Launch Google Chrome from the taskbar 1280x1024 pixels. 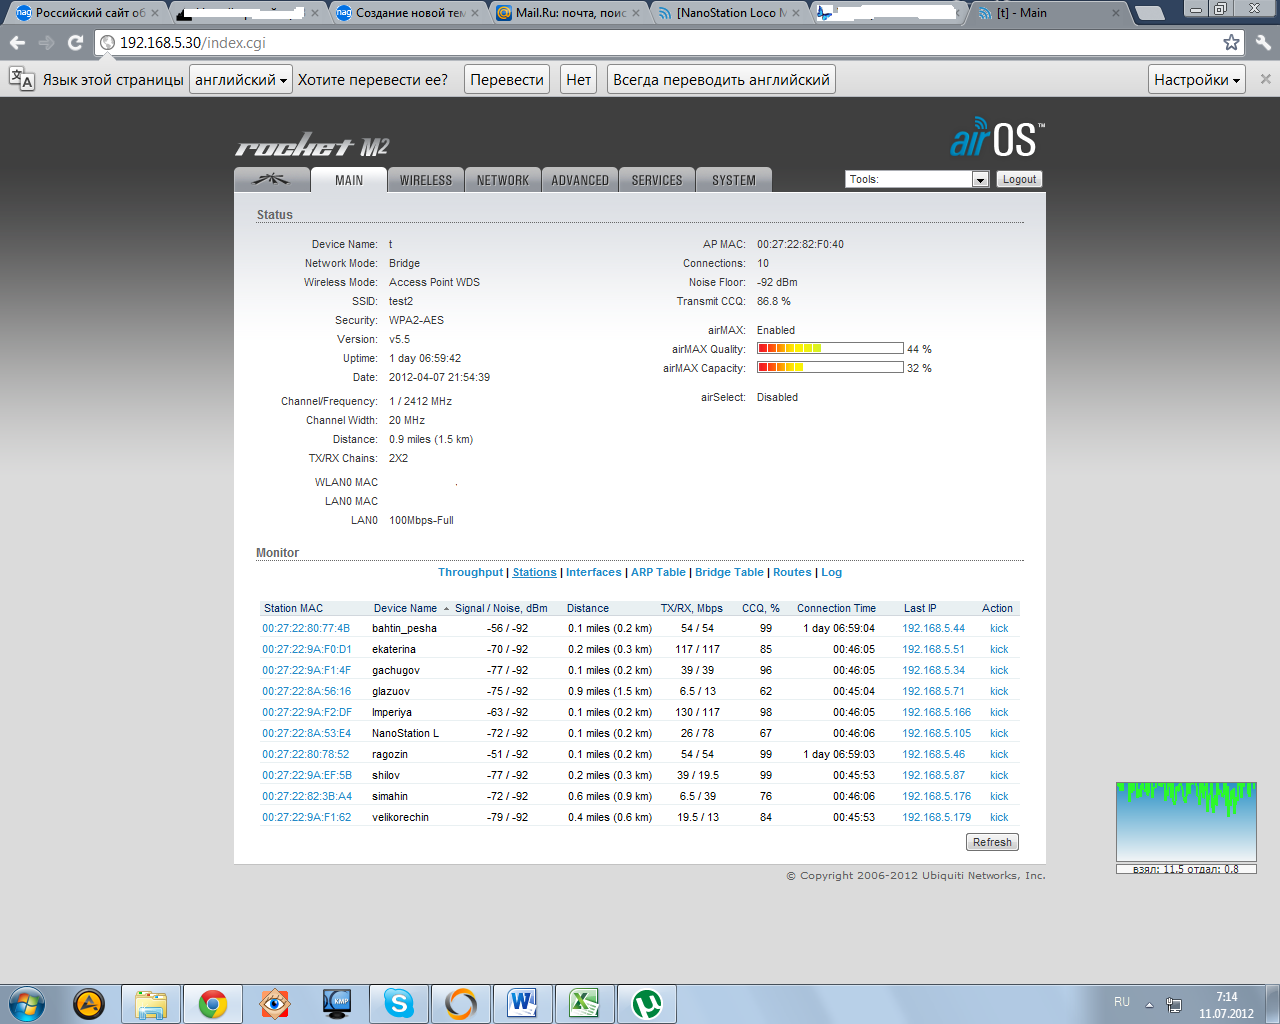tap(212, 1003)
